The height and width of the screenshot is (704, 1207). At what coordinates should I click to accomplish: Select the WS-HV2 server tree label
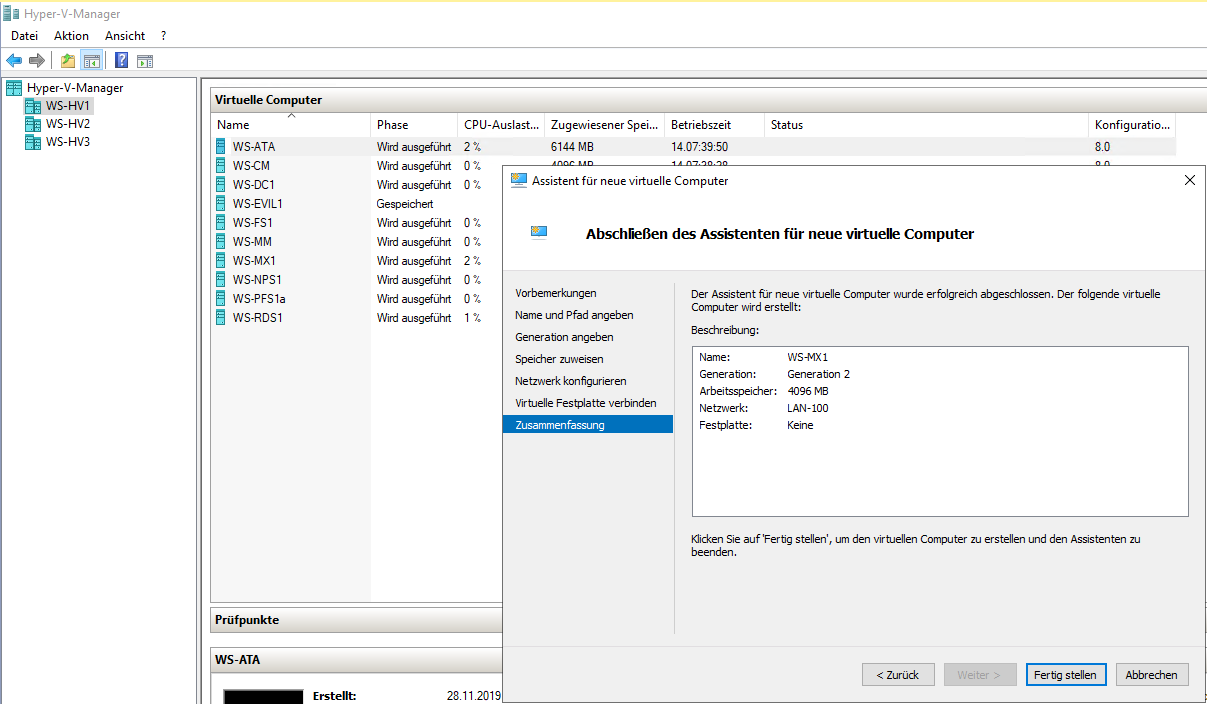[x=68, y=124]
